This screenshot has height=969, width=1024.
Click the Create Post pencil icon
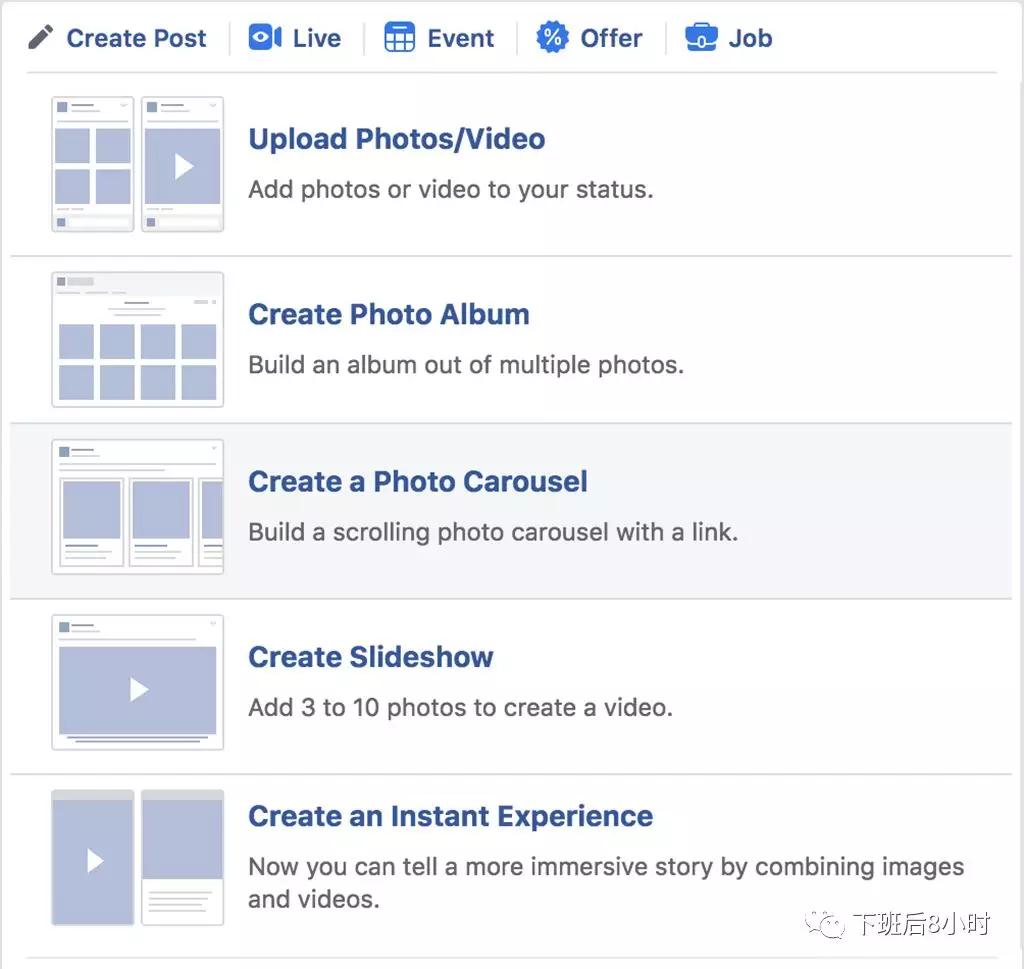coord(40,38)
